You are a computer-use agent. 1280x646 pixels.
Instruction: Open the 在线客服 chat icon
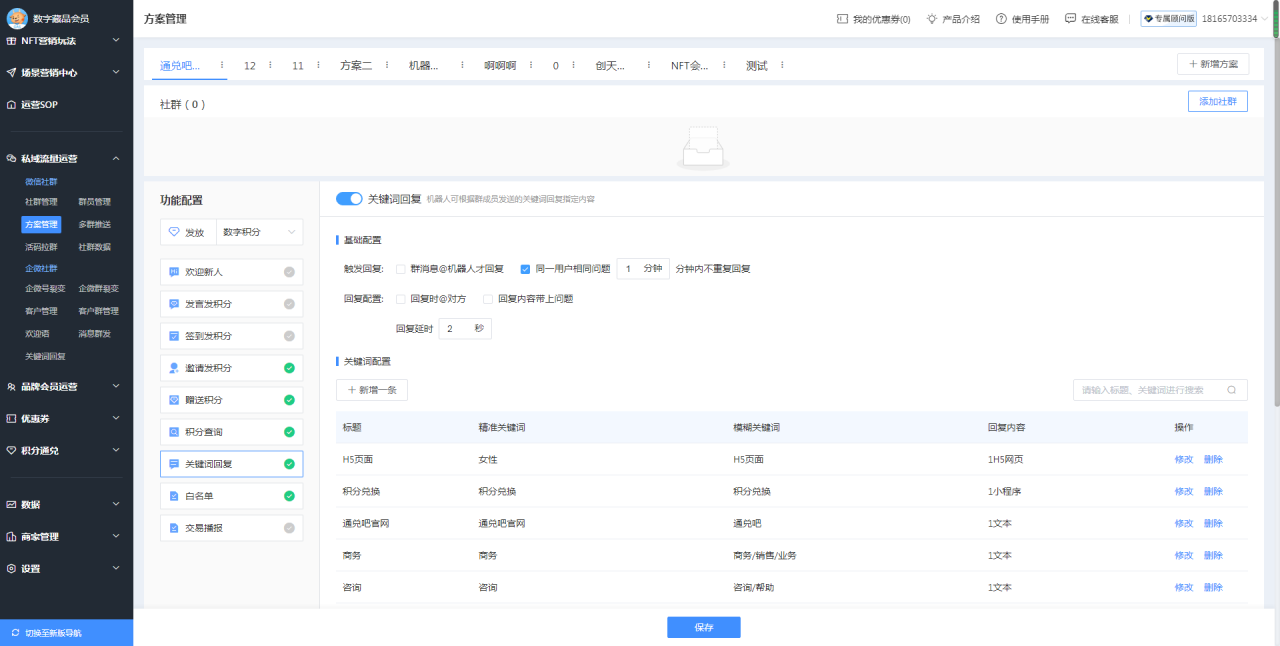point(1069,18)
